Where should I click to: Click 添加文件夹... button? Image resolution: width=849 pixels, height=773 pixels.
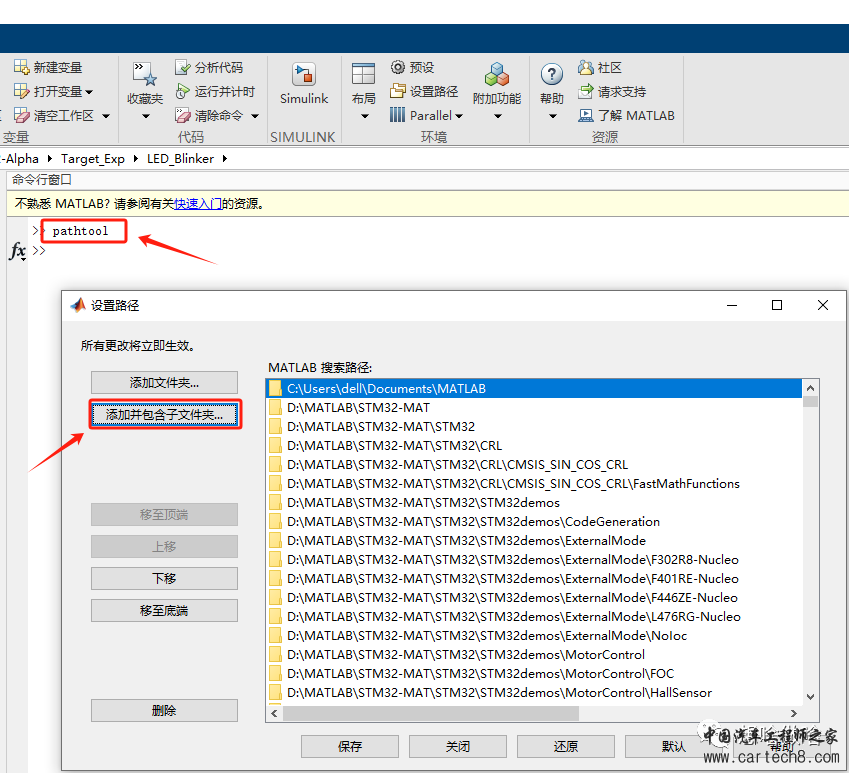164,383
